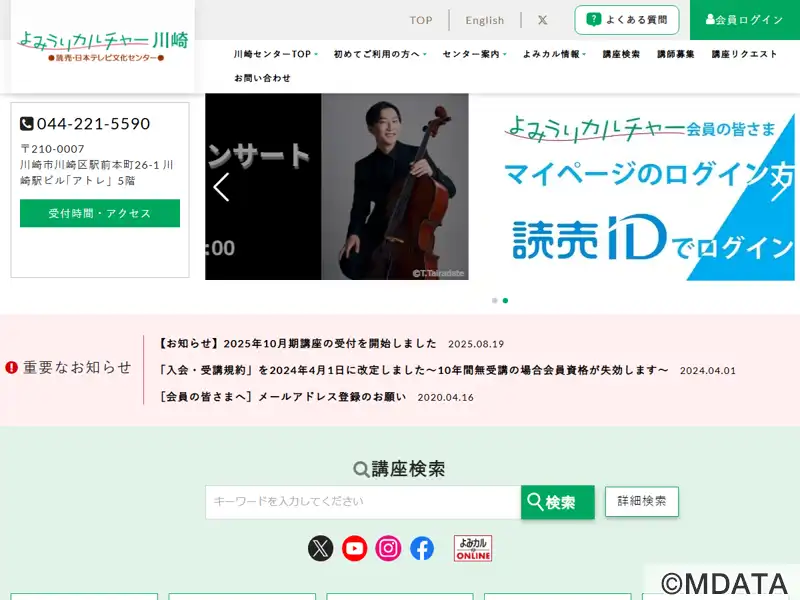The width and height of the screenshot is (800, 600).
Task: Open notice 2025年10月期講座の受付を開始しました
Action: coord(298,343)
